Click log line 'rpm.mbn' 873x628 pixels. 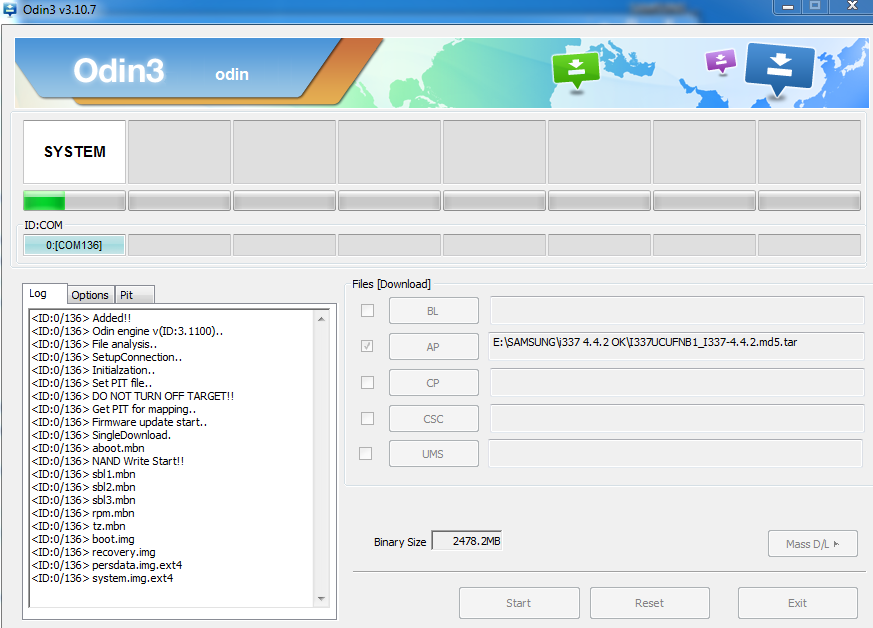83,513
